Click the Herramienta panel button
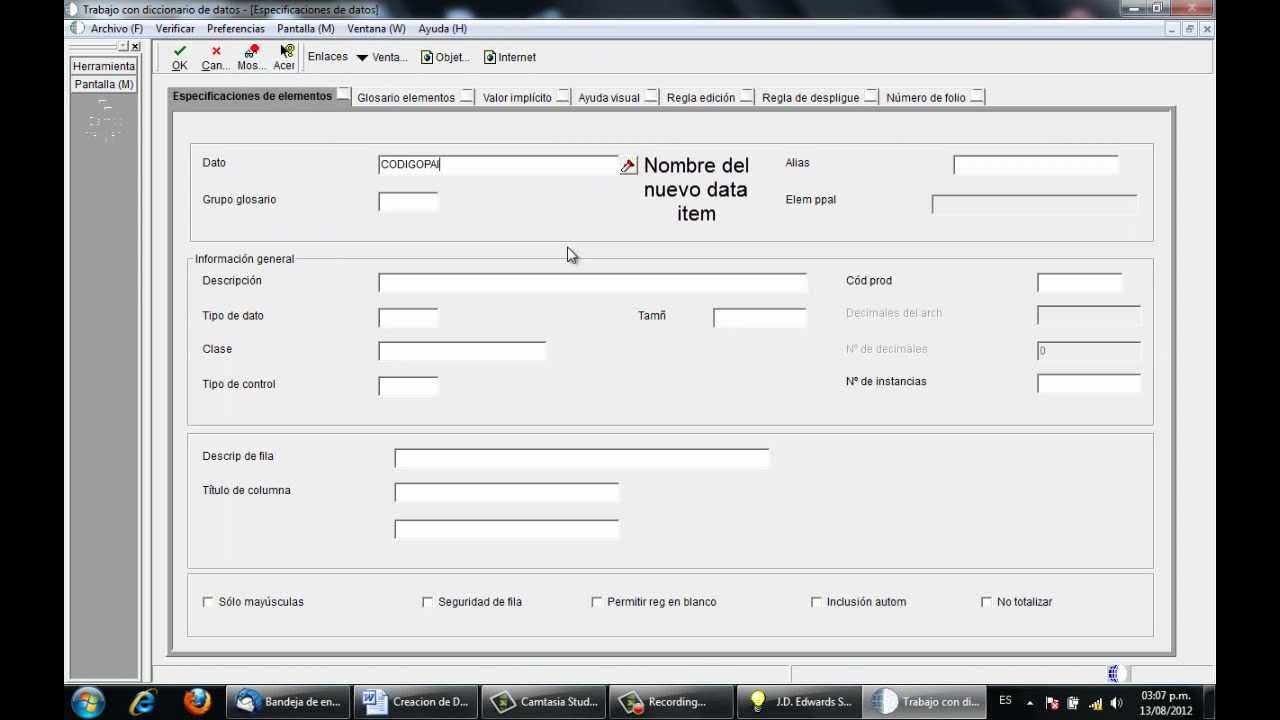Image resolution: width=1280 pixels, height=720 pixels. [104, 66]
